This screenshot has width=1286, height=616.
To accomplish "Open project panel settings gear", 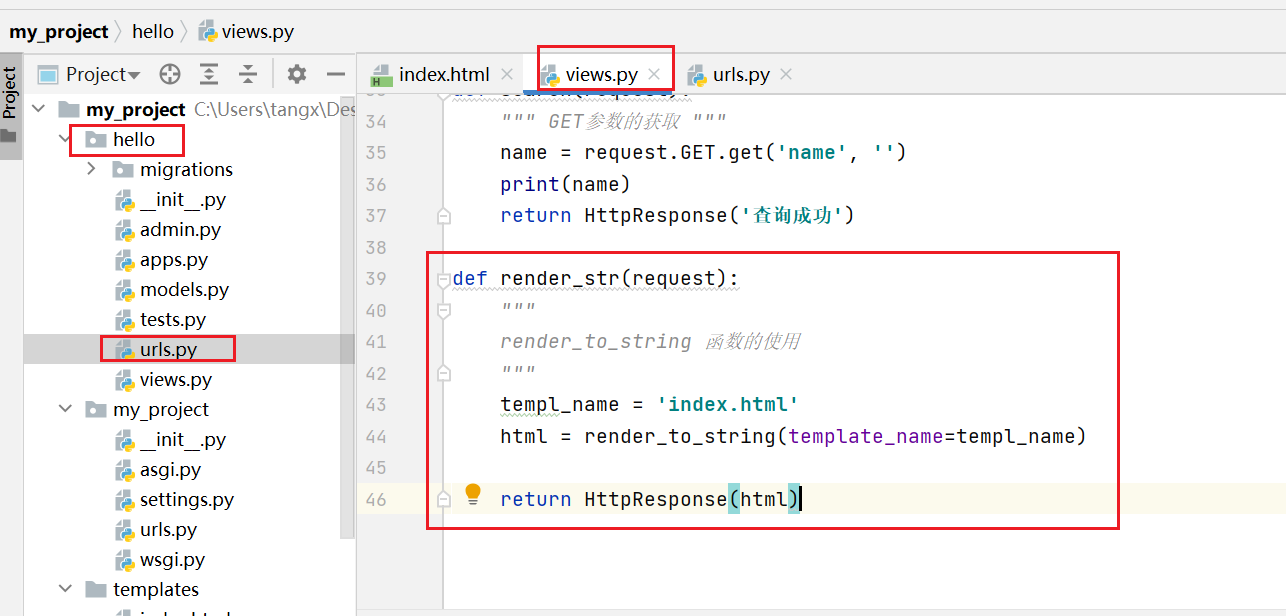I will click(297, 74).
